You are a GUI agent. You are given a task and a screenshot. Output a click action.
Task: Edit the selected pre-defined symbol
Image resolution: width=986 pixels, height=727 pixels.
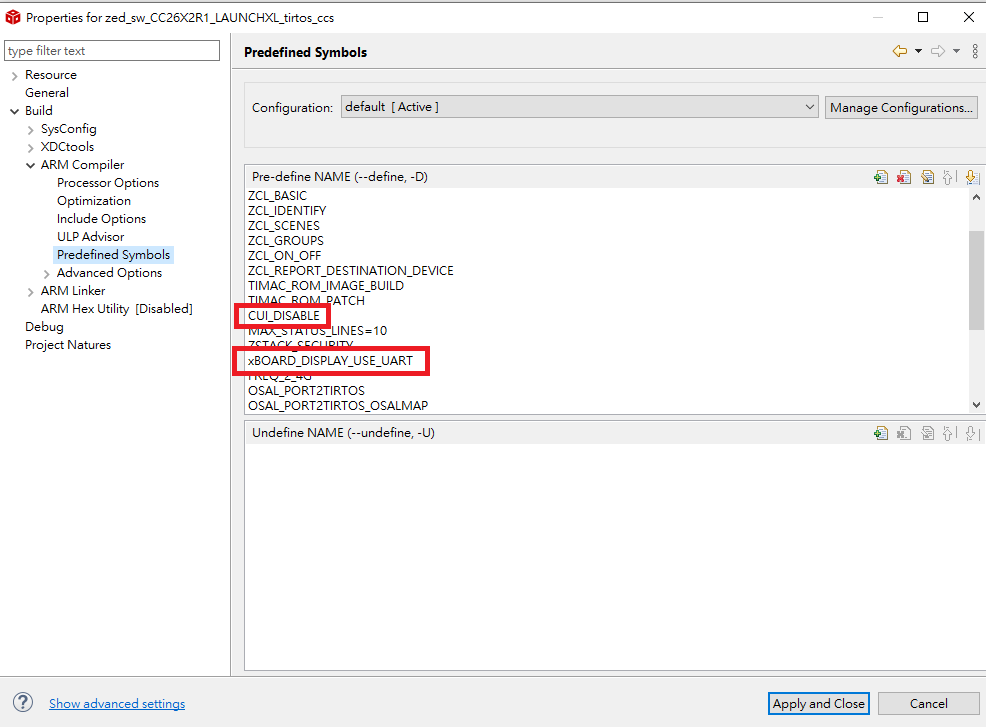pos(927,177)
